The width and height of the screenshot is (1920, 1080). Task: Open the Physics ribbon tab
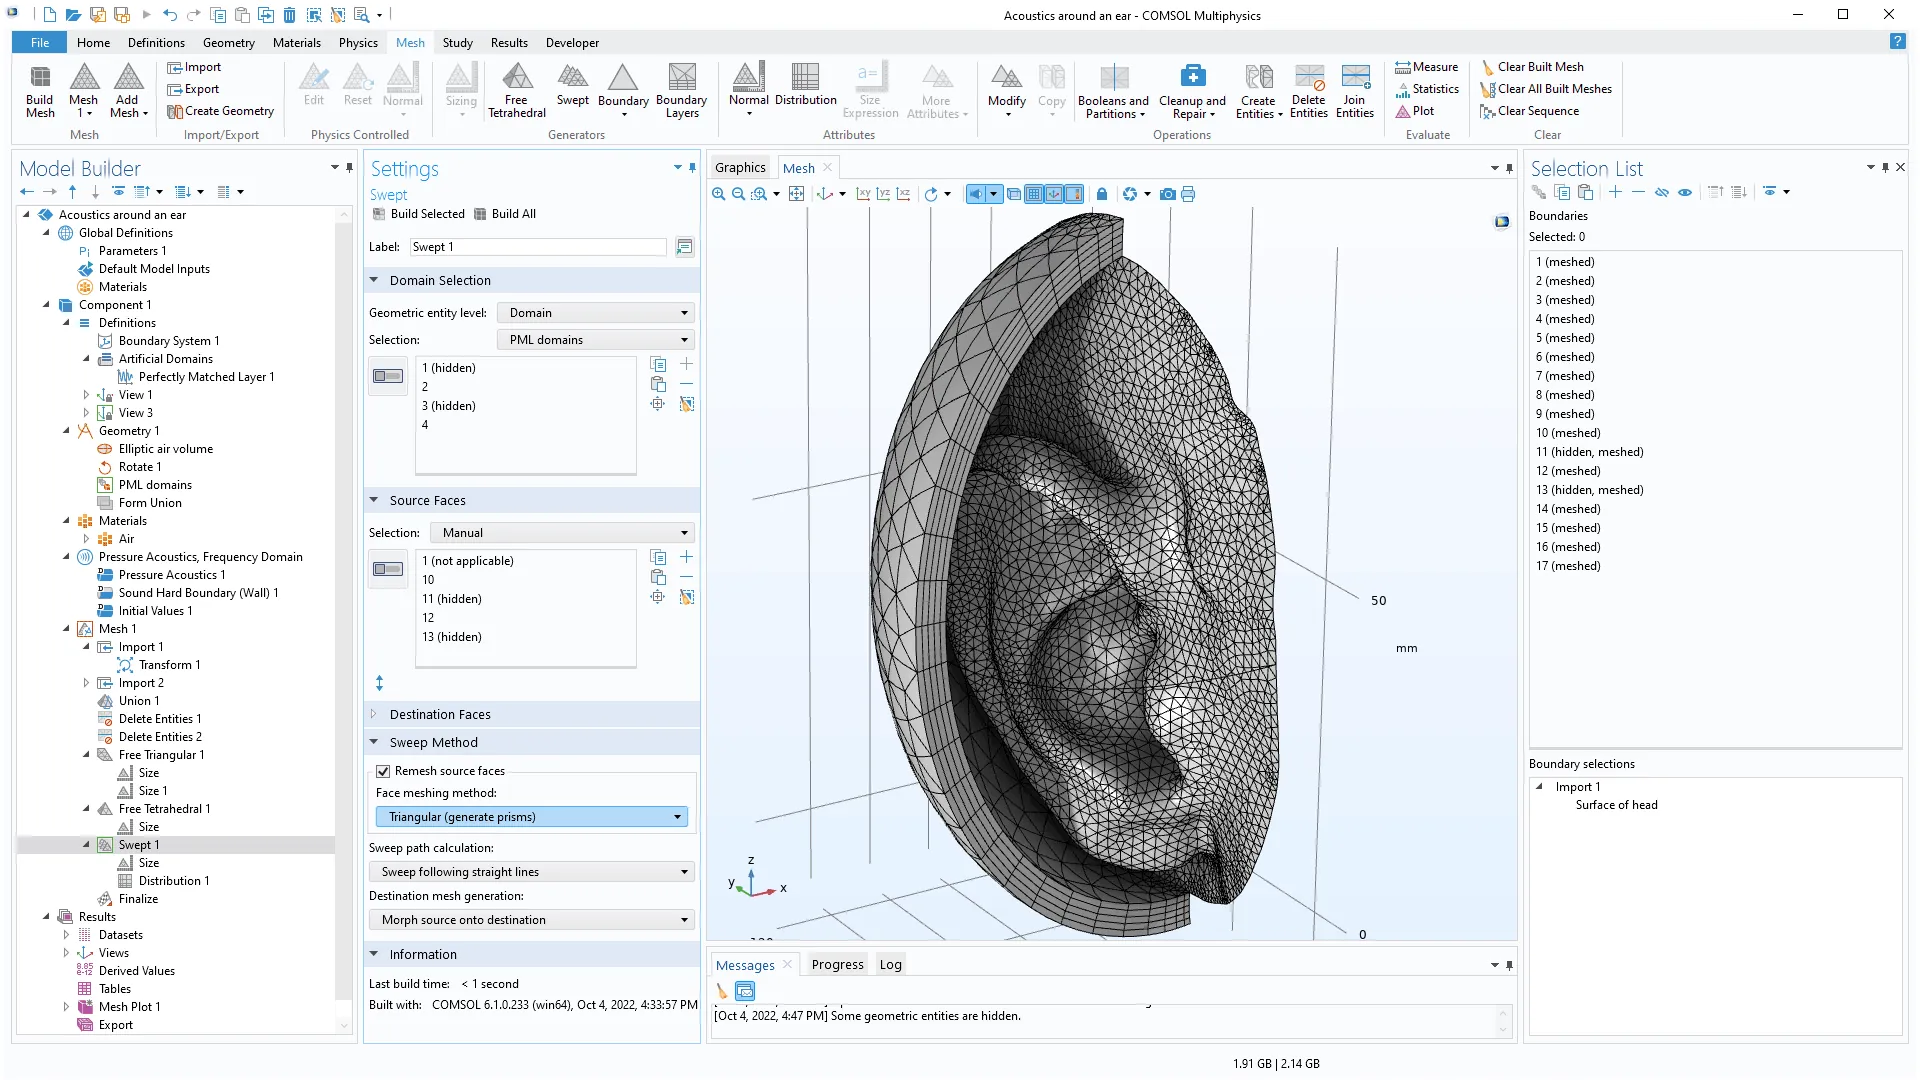tap(358, 43)
